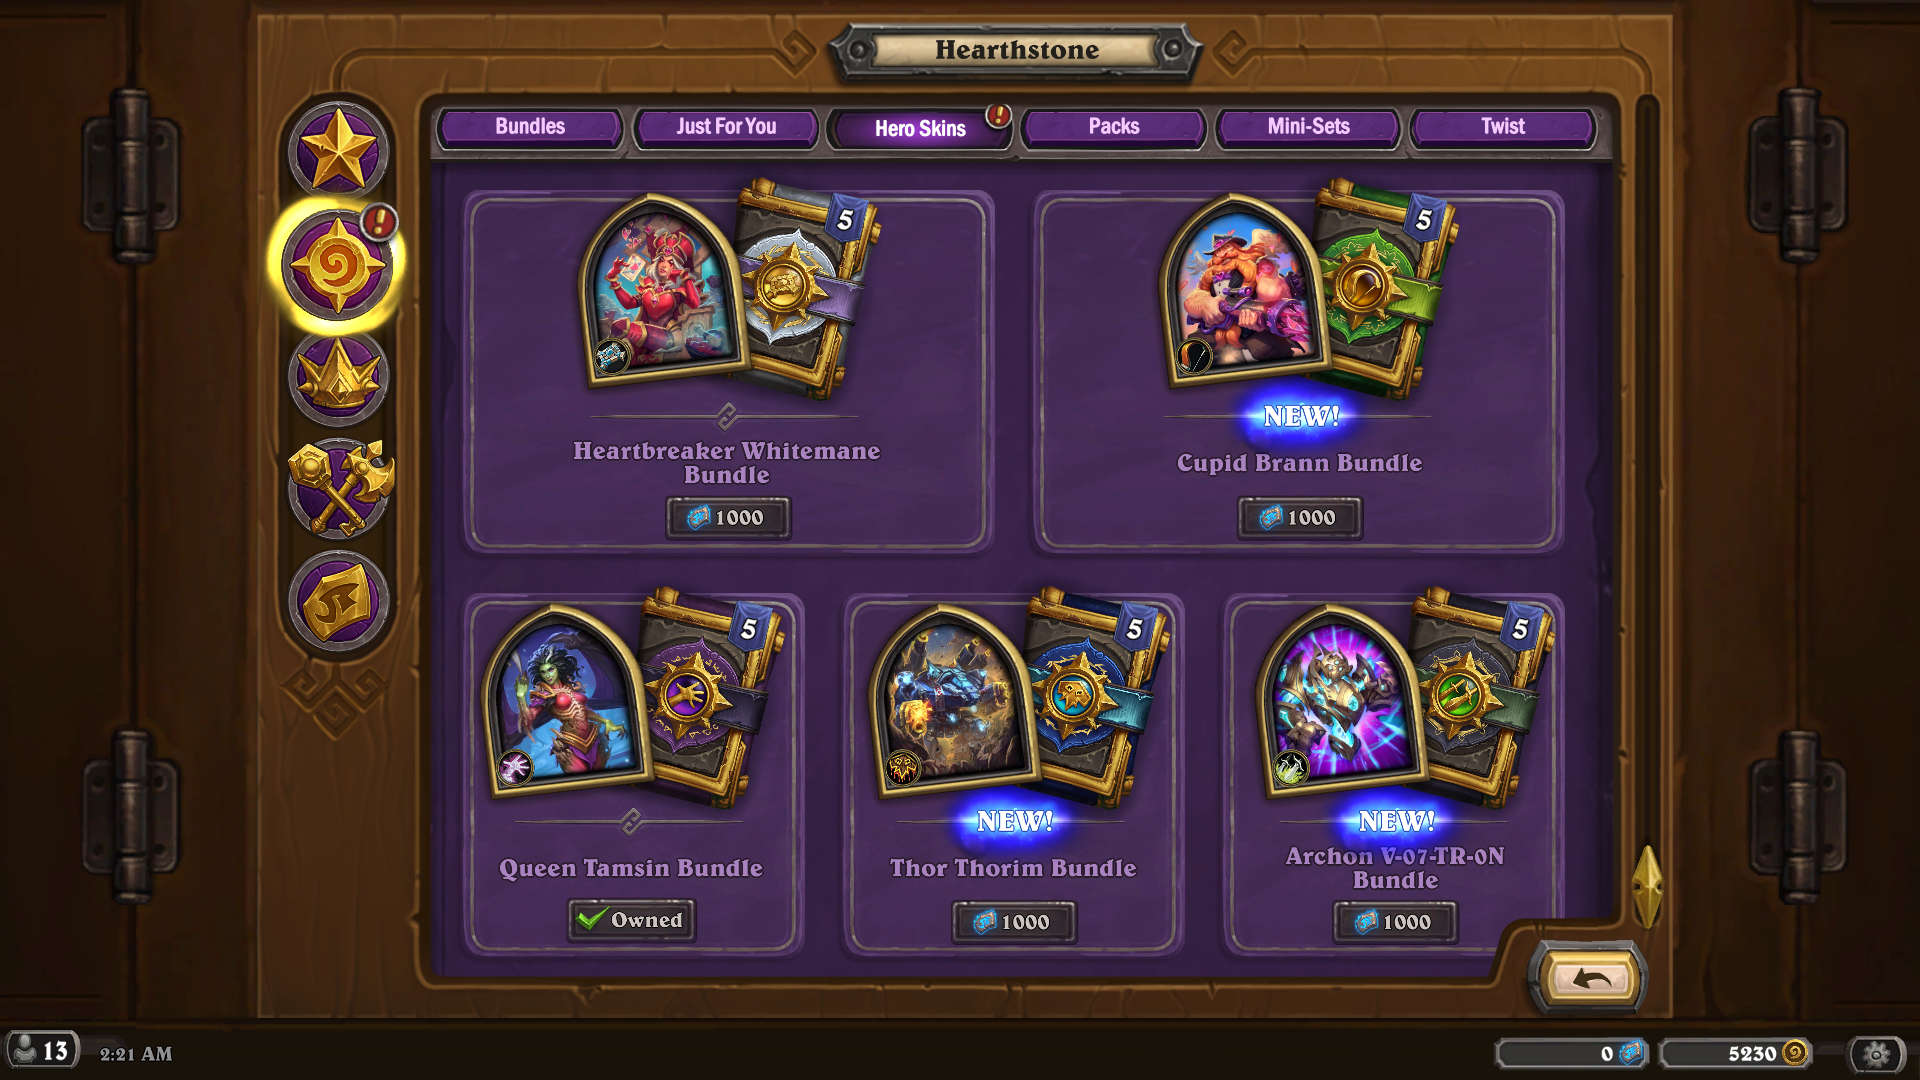The image size is (1920, 1080).
Task: Open the golden crown sidebar category
Action: coord(339,378)
